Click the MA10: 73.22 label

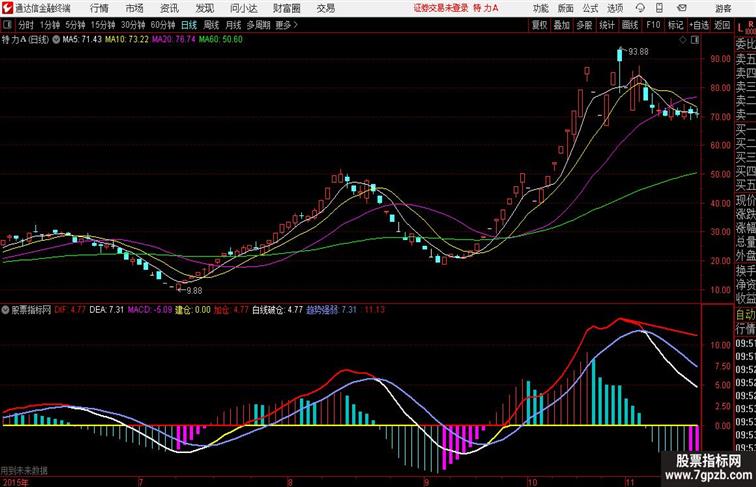pyautogui.click(x=127, y=40)
